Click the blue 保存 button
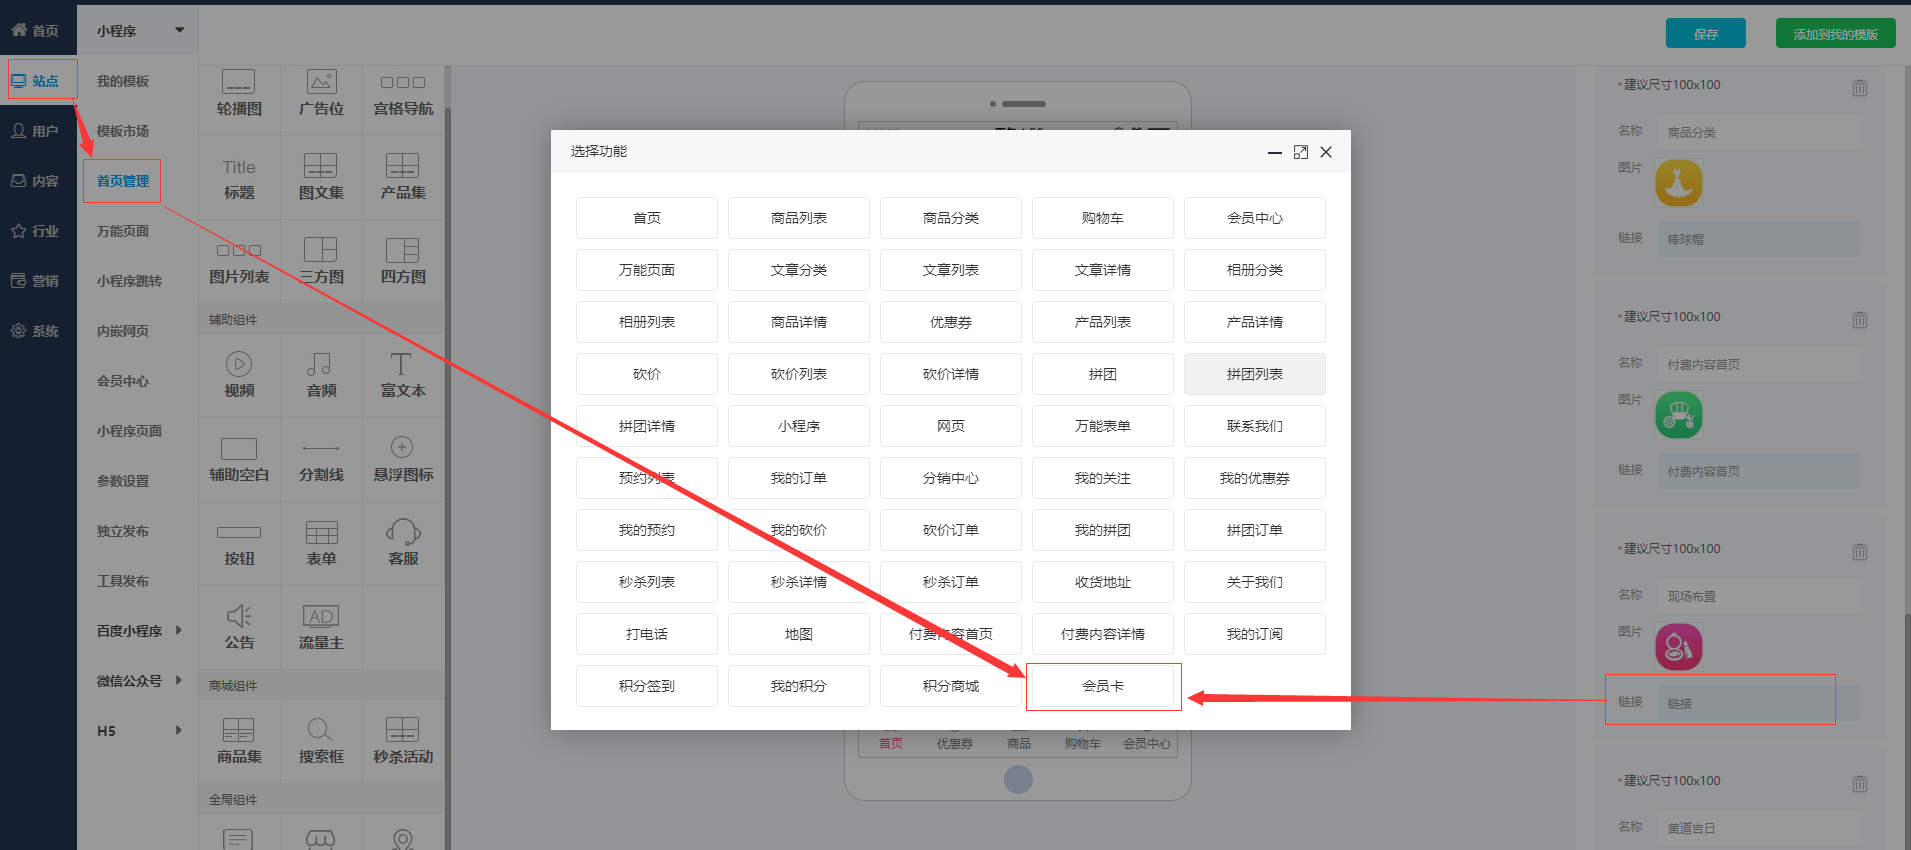The image size is (1911, 850). (1706, 34)
